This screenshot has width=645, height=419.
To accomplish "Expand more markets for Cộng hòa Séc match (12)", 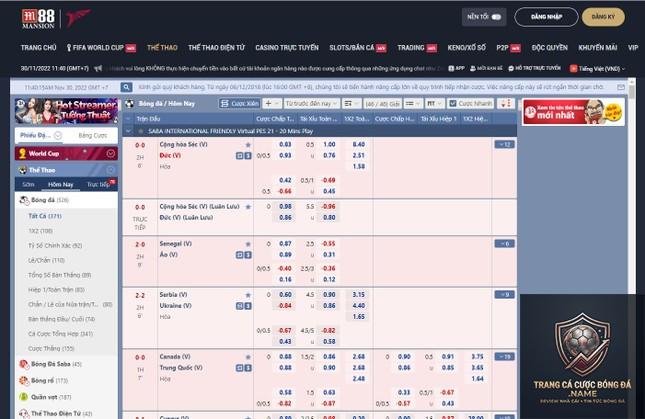I will pos(504,144).
